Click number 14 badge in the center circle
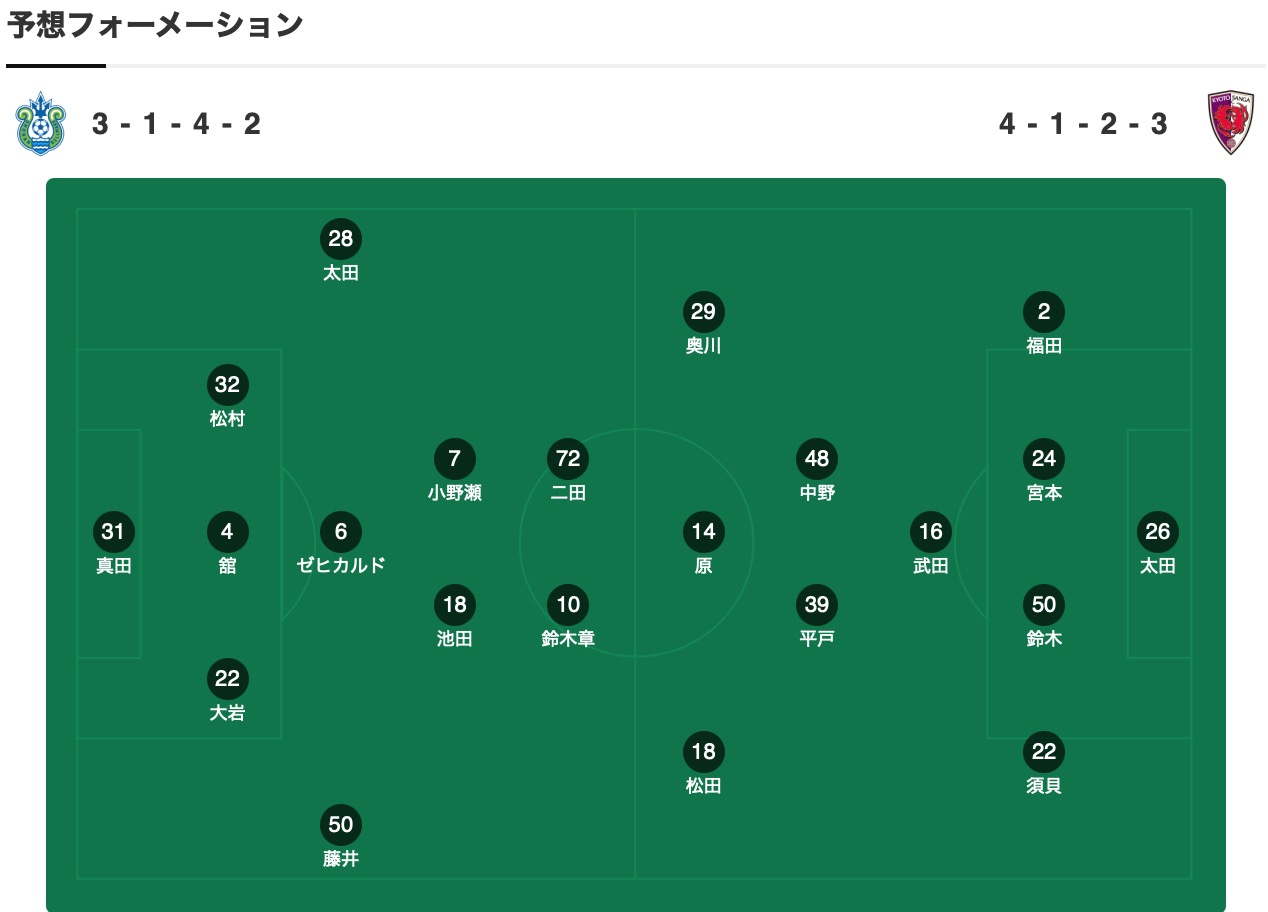This screenshot has height=912, width=1268. [703, 532]
